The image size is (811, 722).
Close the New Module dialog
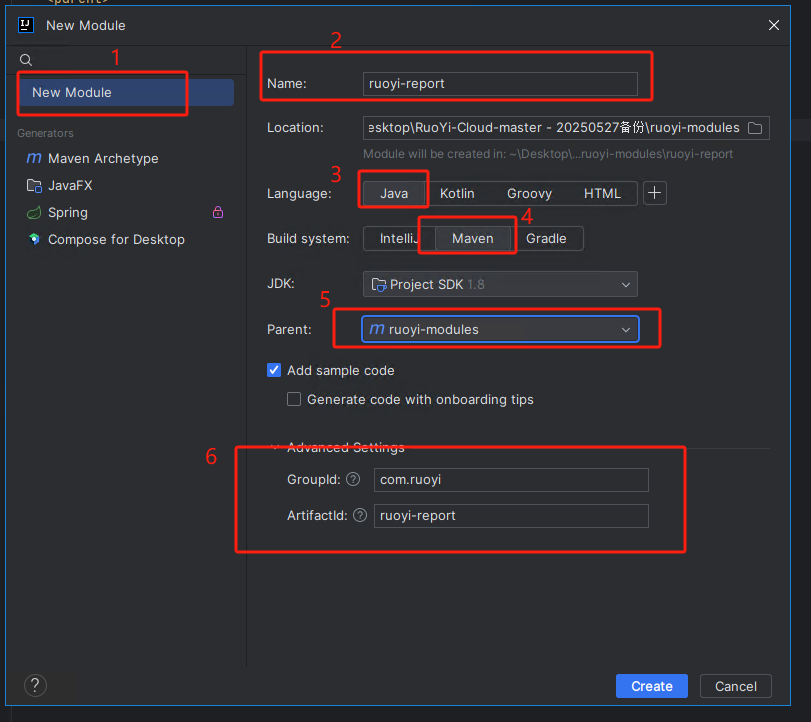(774, 25)
